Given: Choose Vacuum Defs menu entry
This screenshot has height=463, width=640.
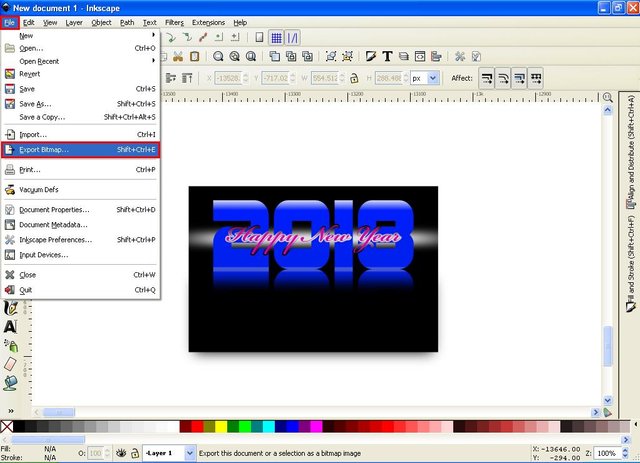Looking at the screenshot, I should tap(80, 189).
